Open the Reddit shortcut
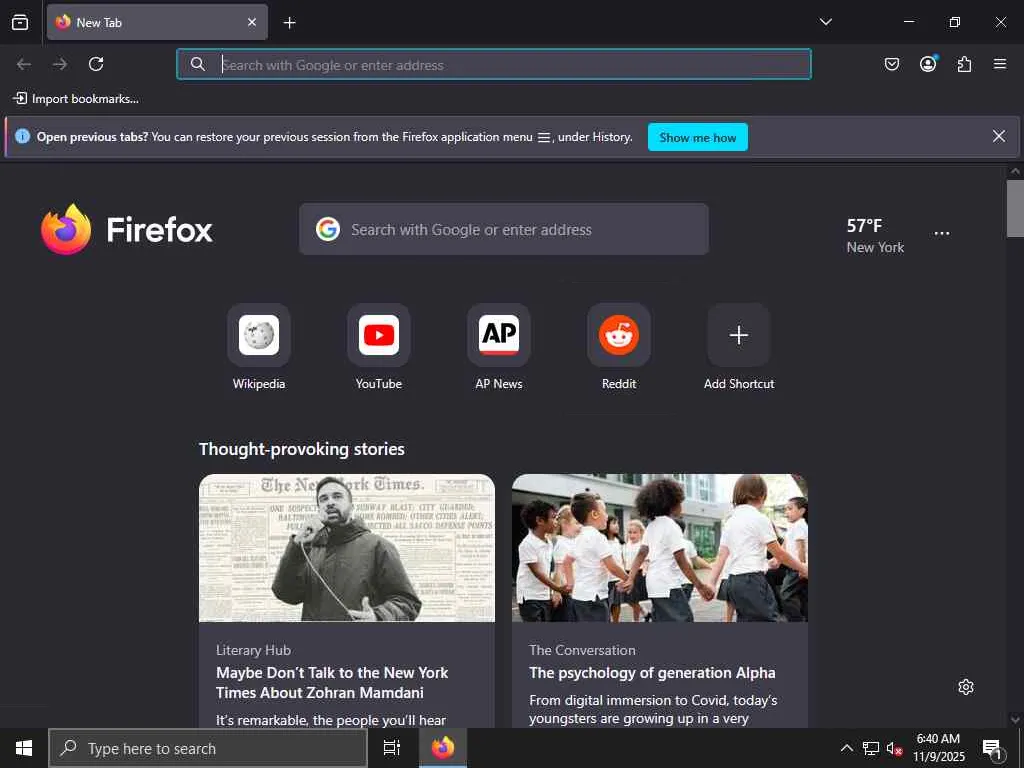Screen dimensions: 1024x768 pyautogui.click(x=619, y=347)
